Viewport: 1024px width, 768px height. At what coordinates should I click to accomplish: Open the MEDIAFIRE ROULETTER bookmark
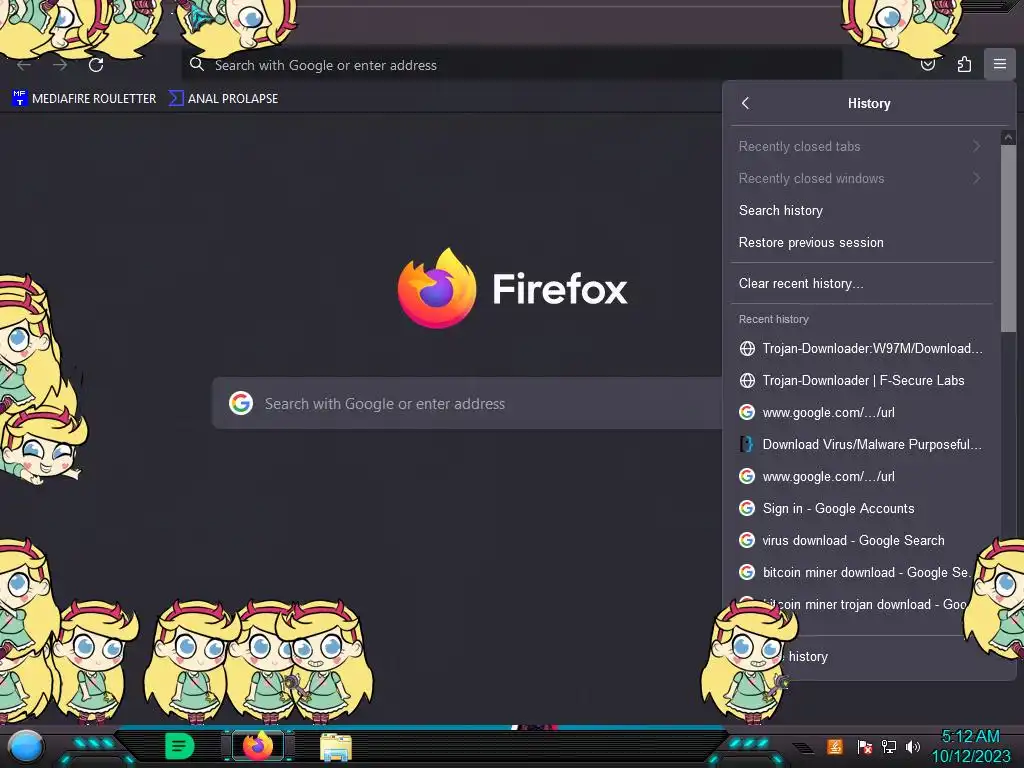(84, 99)
